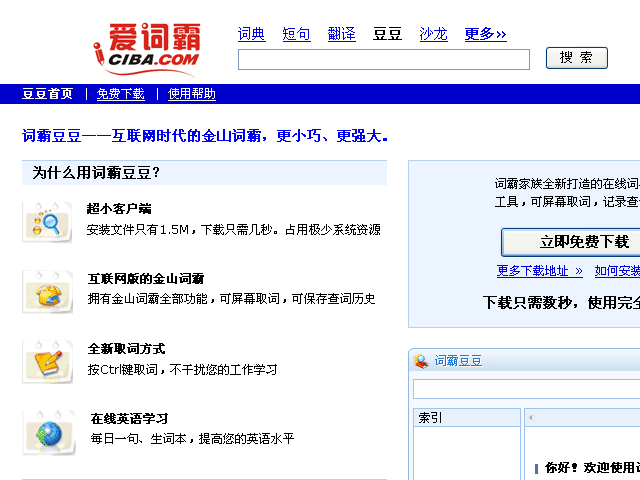Open 使用帮助 in the blue bar
Screen dimensions: 640x480
[x=192, y=94]
